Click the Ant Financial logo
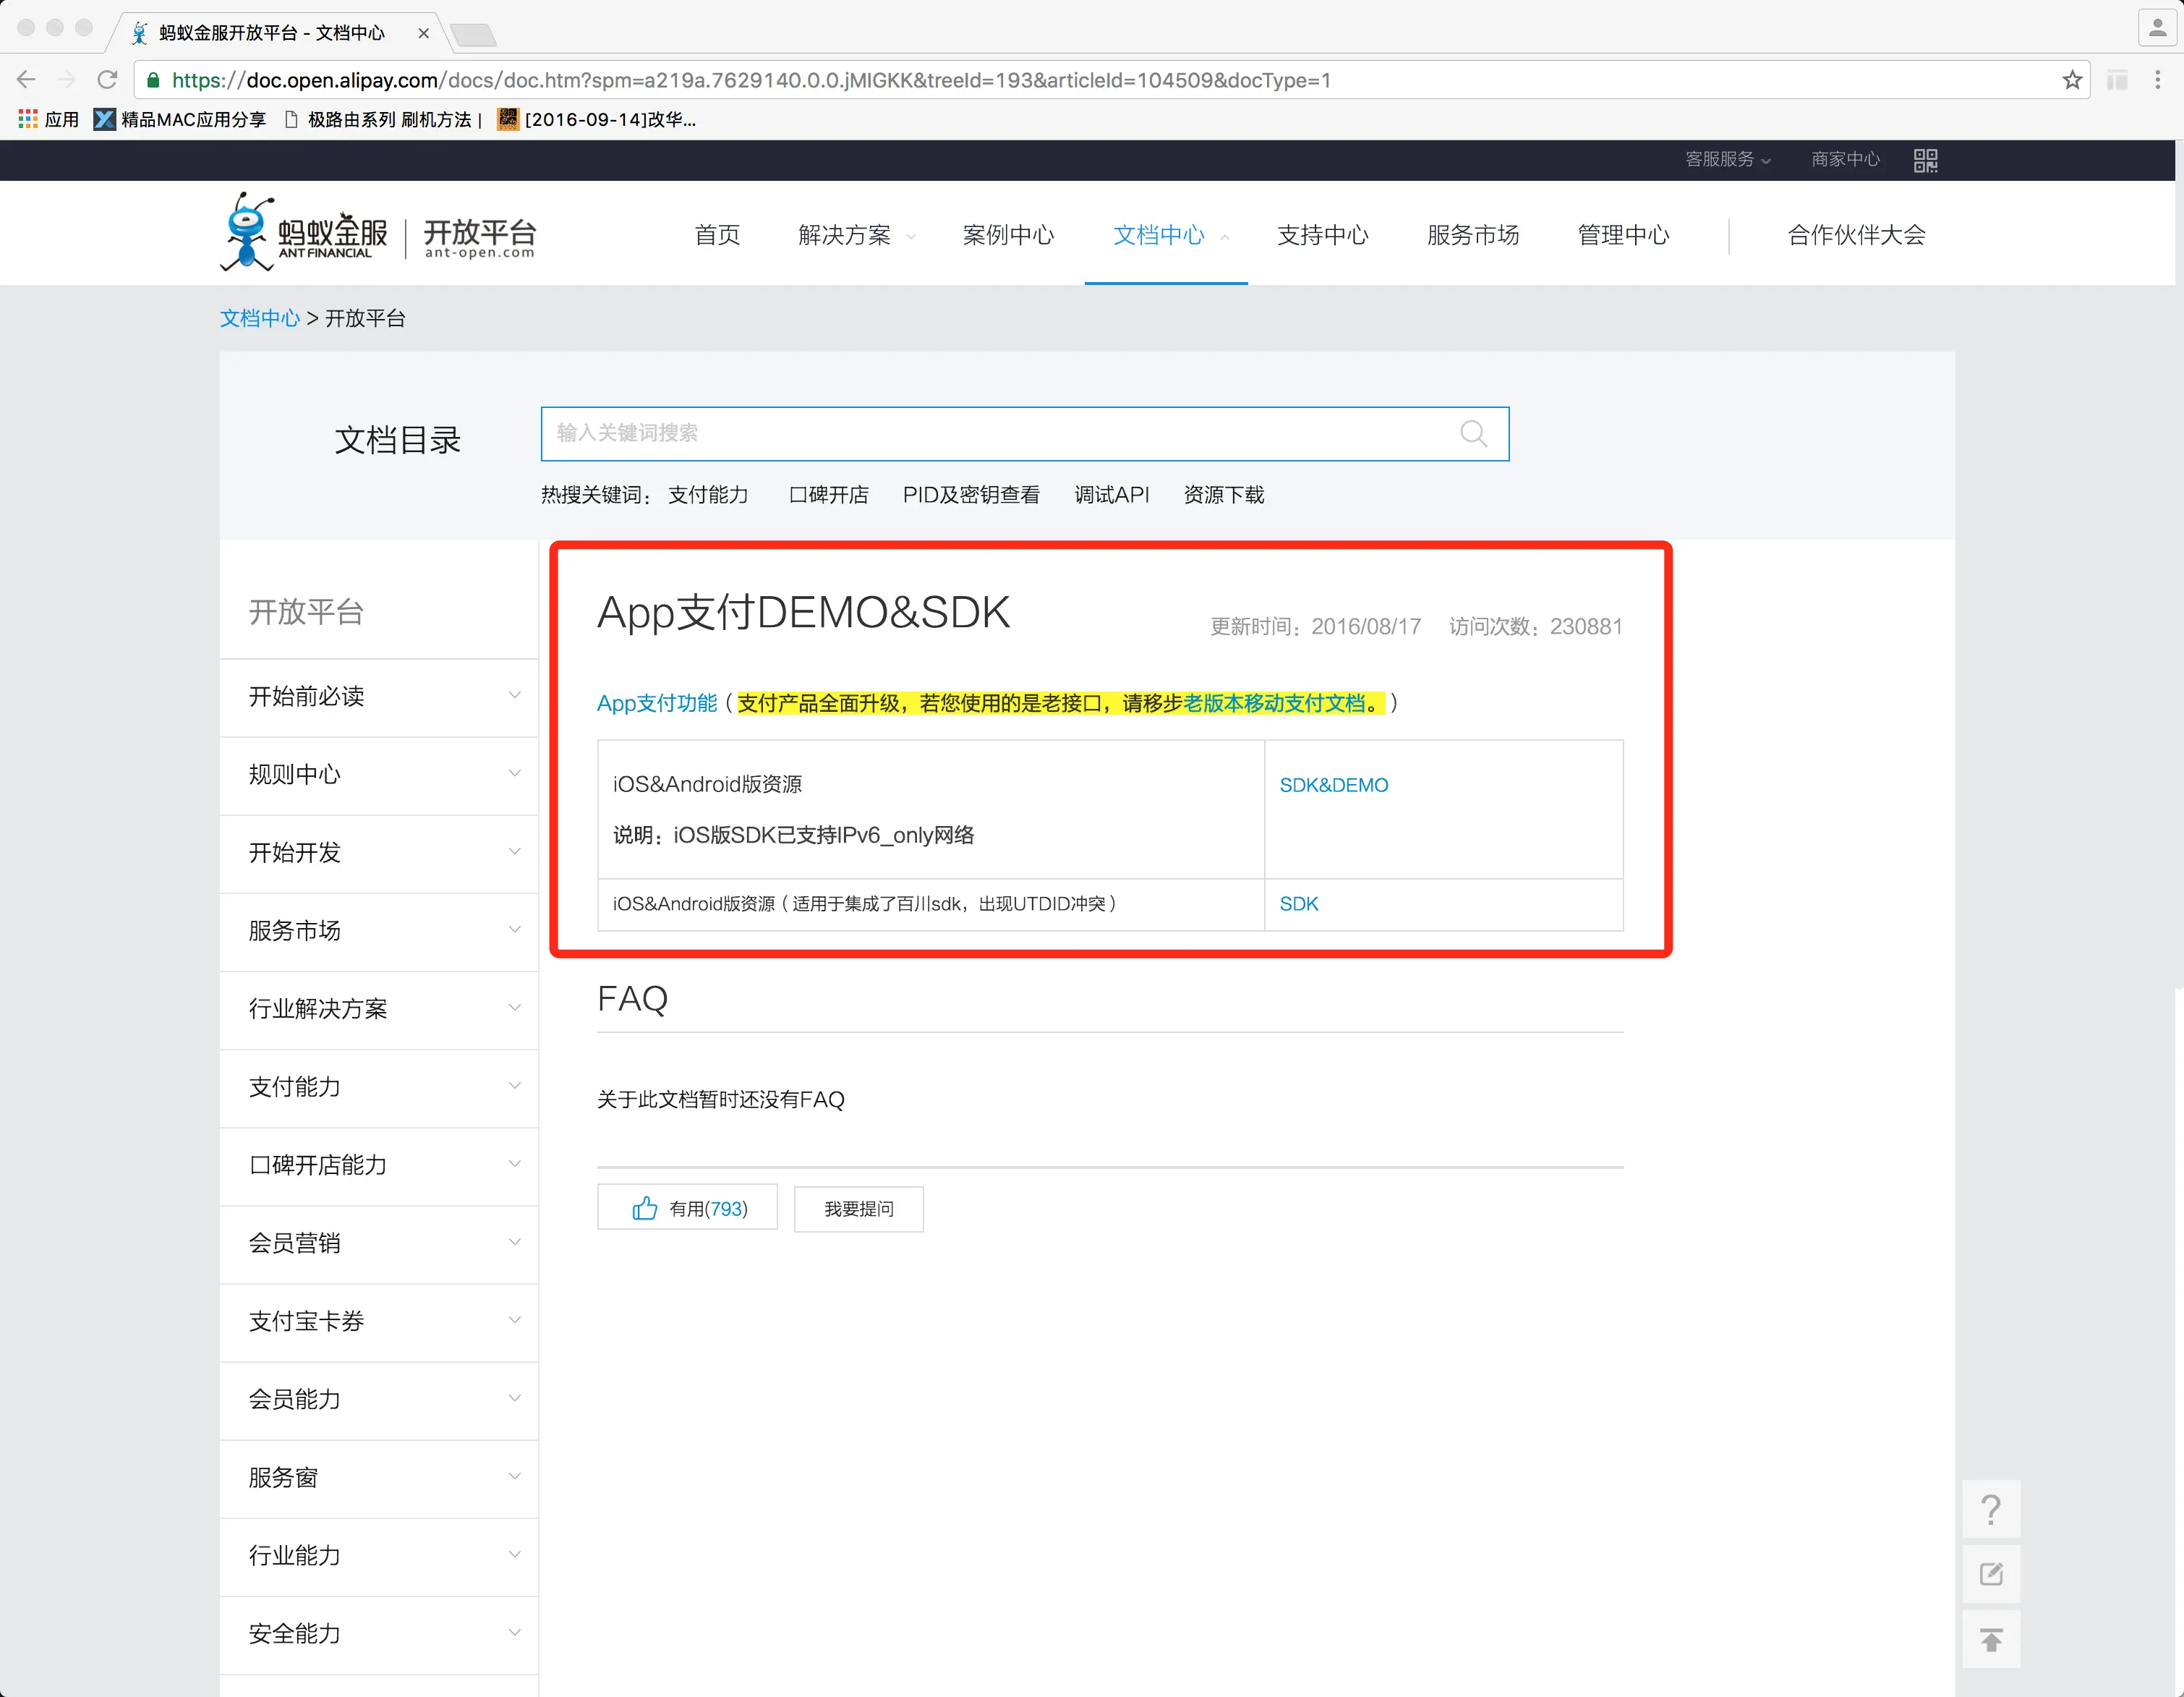 303,233
